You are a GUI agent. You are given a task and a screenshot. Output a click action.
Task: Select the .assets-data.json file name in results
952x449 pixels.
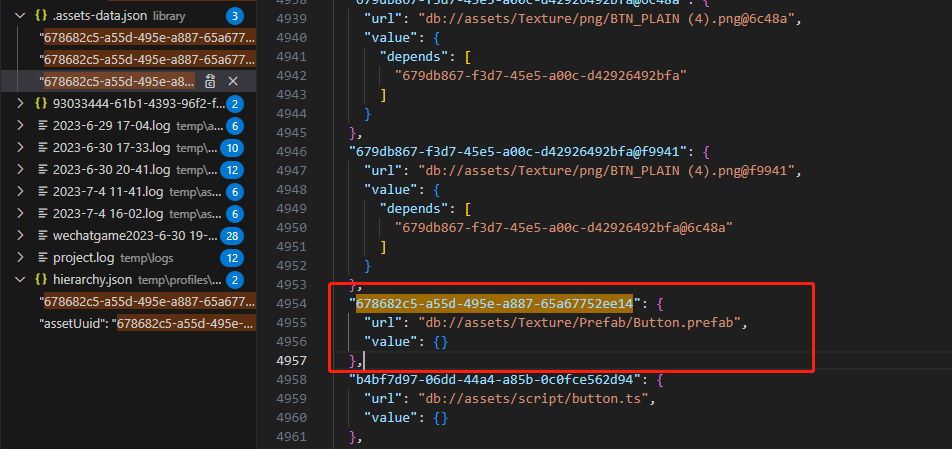pos(101,16)
